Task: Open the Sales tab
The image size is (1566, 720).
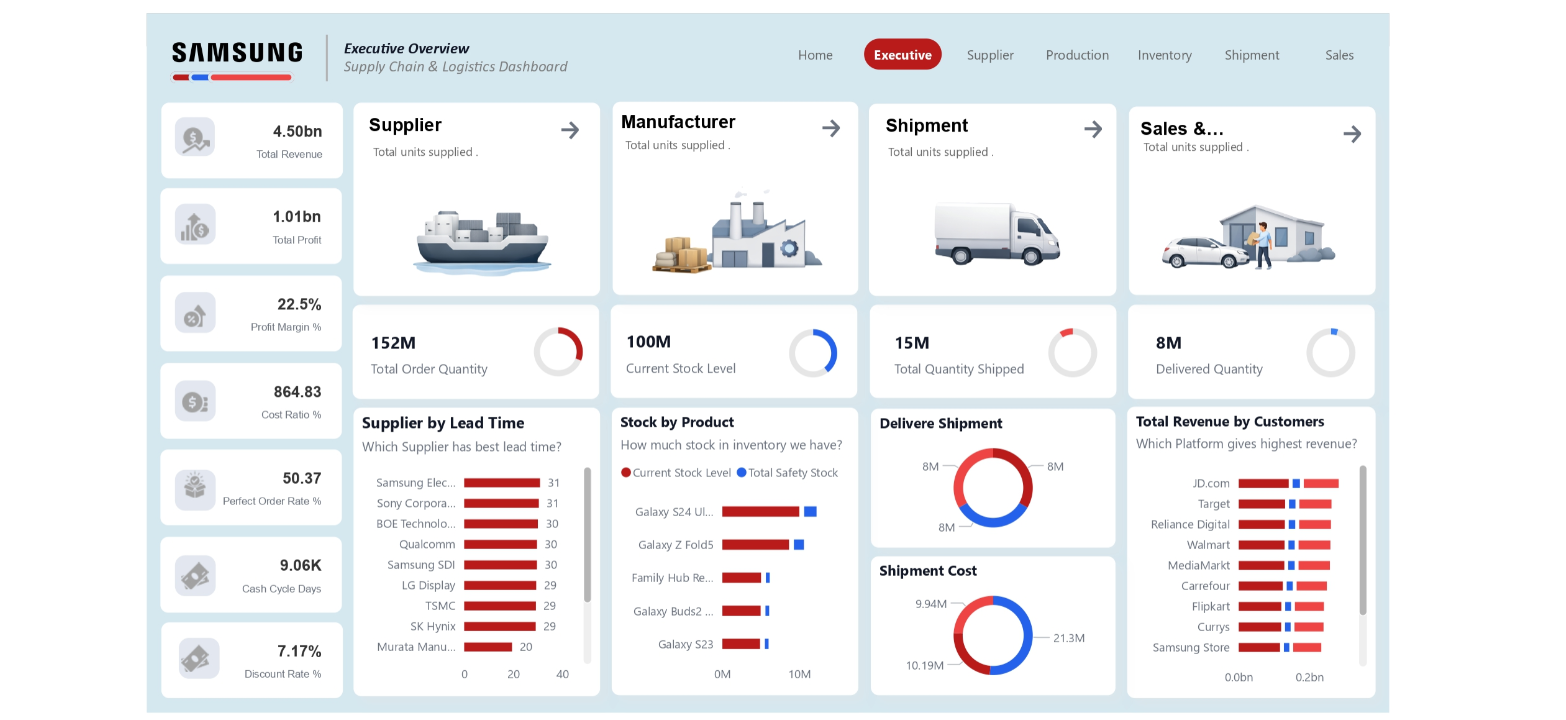Action: tap(1339, 55)
